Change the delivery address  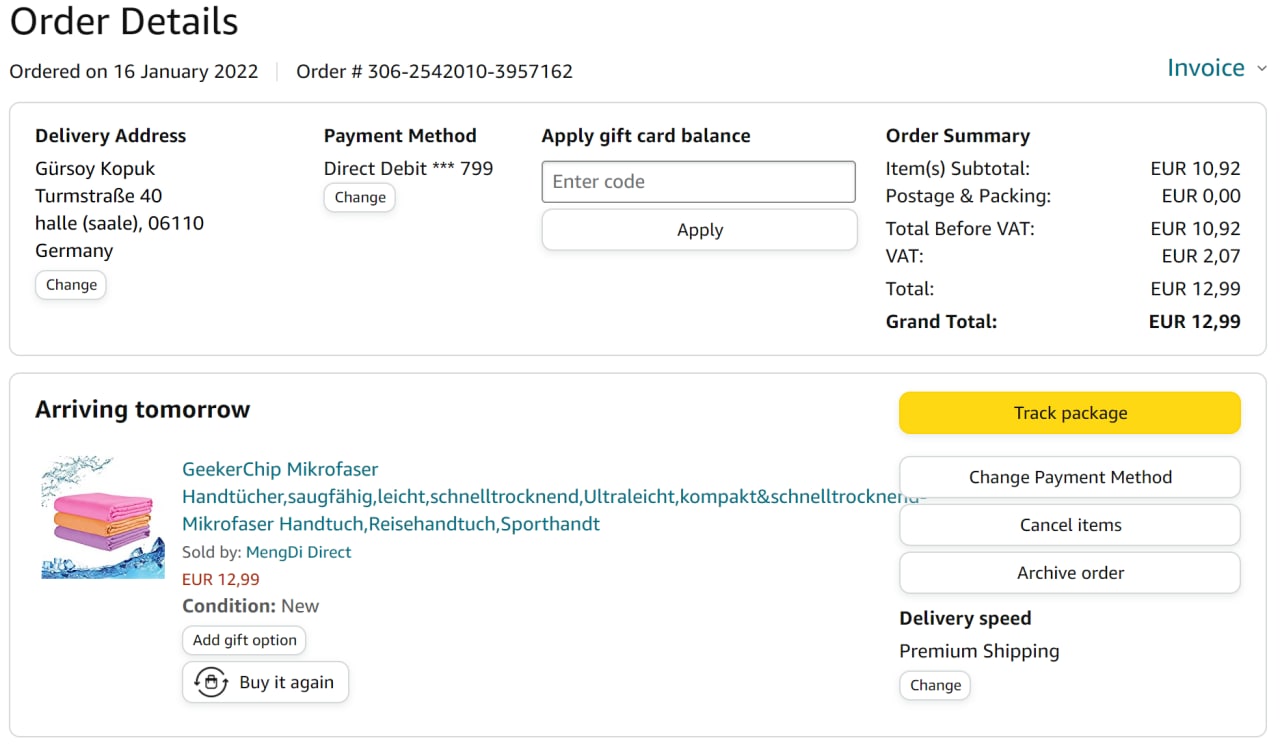coord(71,285)
